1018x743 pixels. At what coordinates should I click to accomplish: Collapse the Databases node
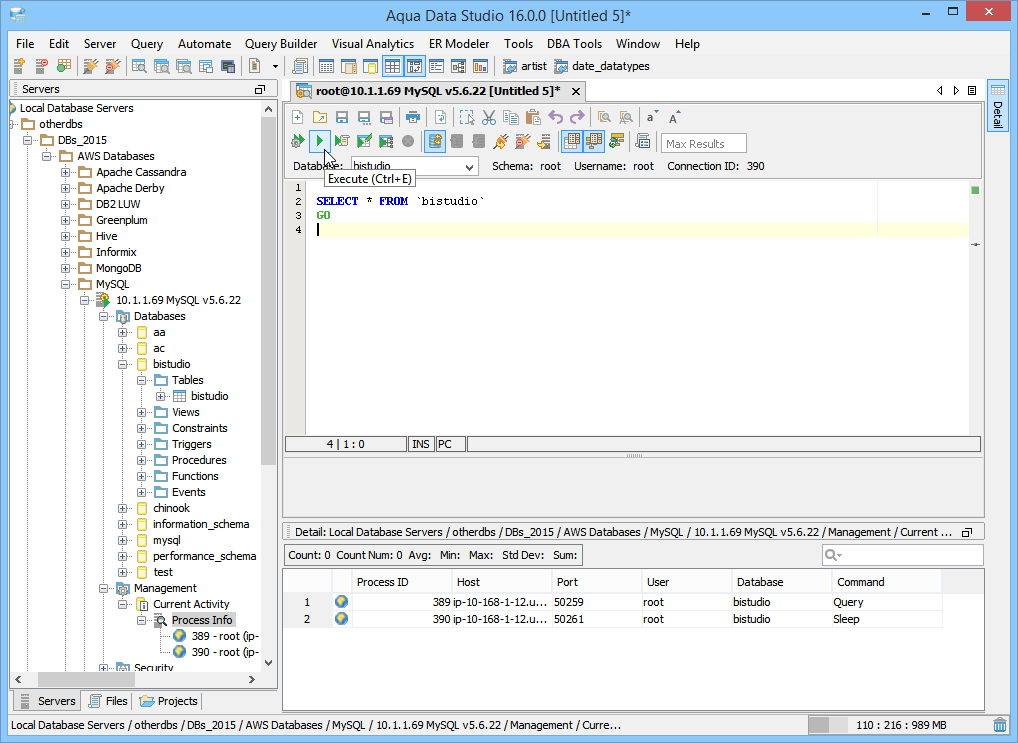pyautogui.click(x=103, y=316)
